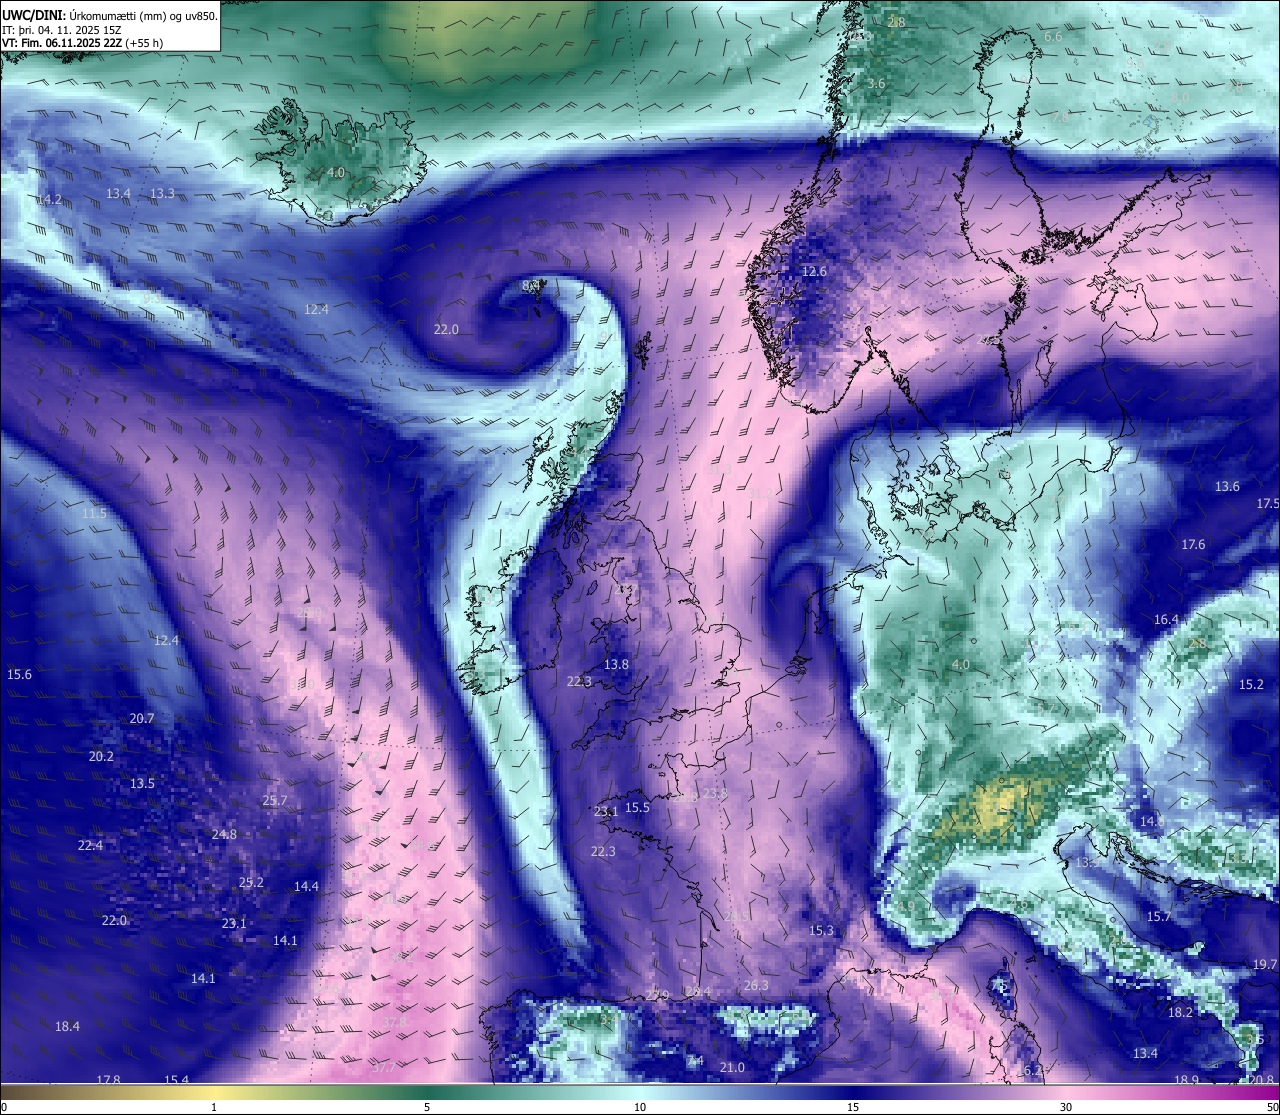The width and height of the screenshot is (1280, 1115).
Task: Click the 24.8 value over the Atlantic
Action: click(224, 835)
